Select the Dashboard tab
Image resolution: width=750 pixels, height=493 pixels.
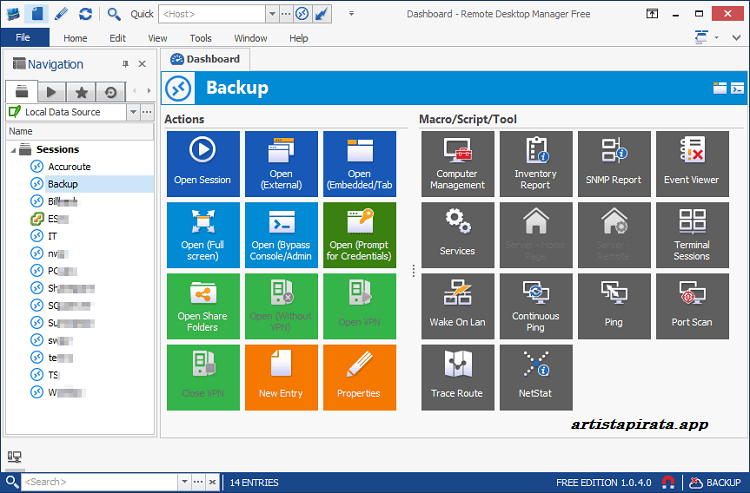tap(205, 59)
